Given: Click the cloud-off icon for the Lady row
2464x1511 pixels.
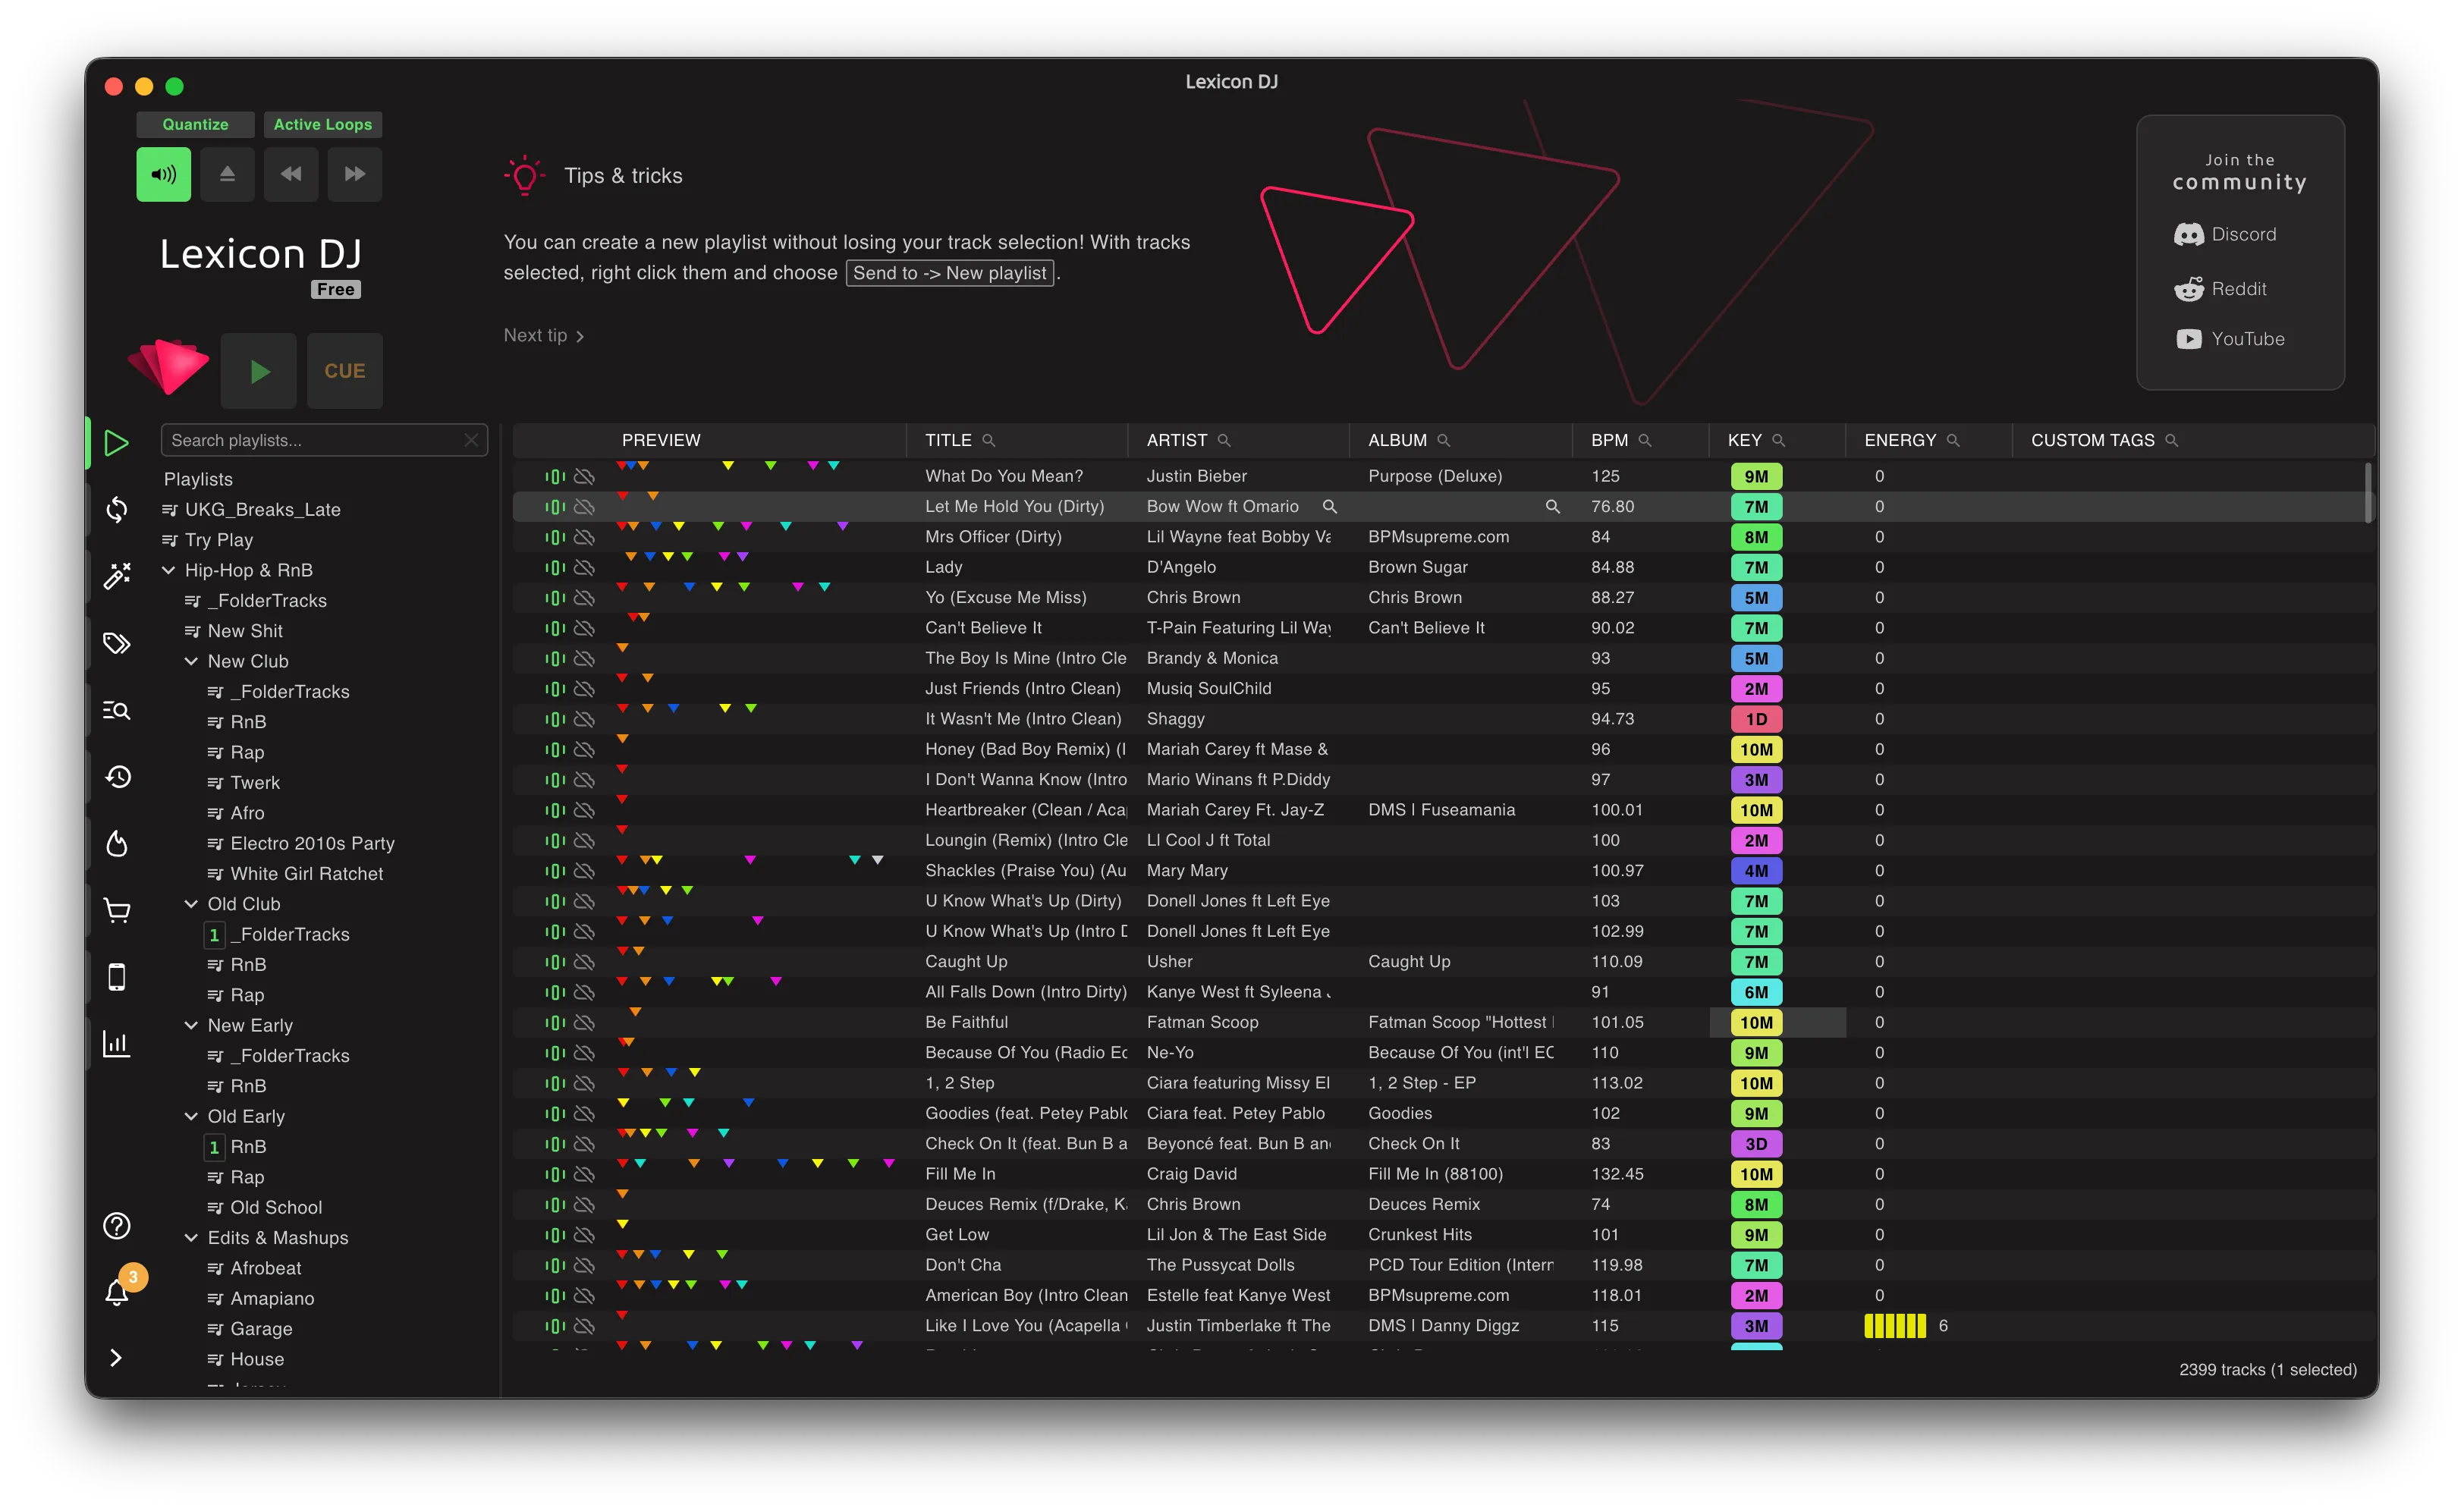Looking at the screenshot, I should (x=585, y=568).
